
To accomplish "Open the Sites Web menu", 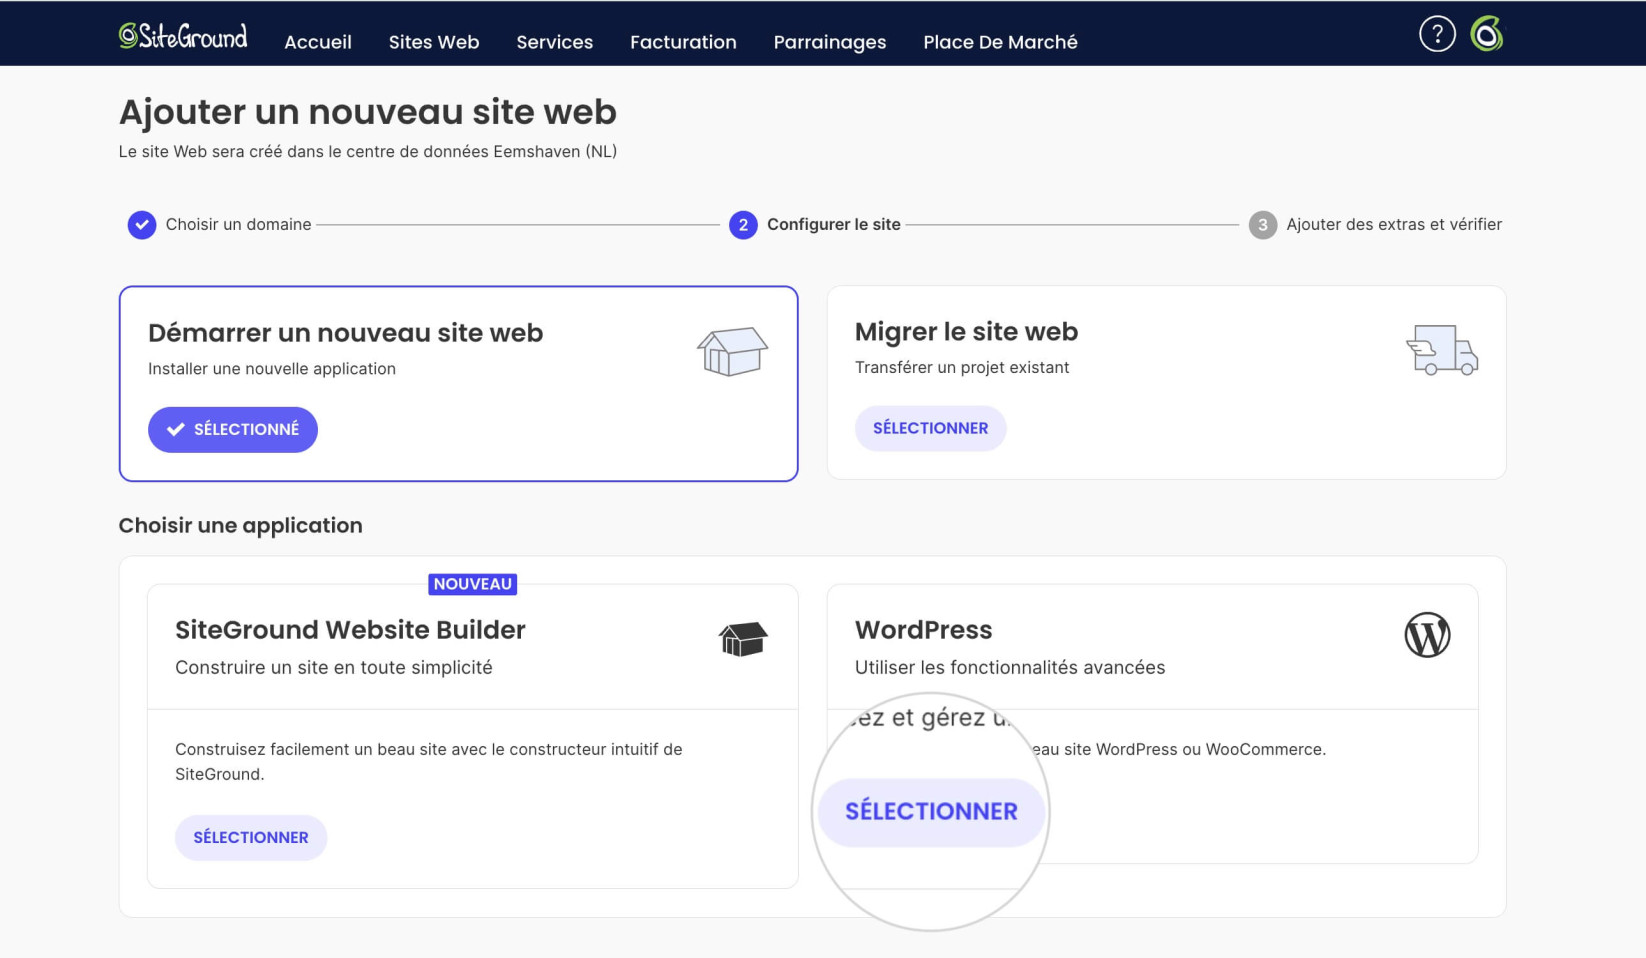I will [x=434, y=42].
